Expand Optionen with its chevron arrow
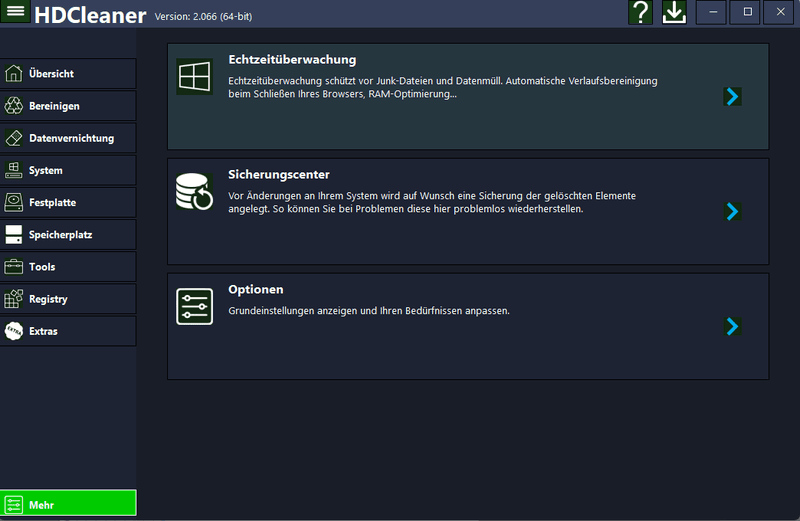 coord(732,326)
